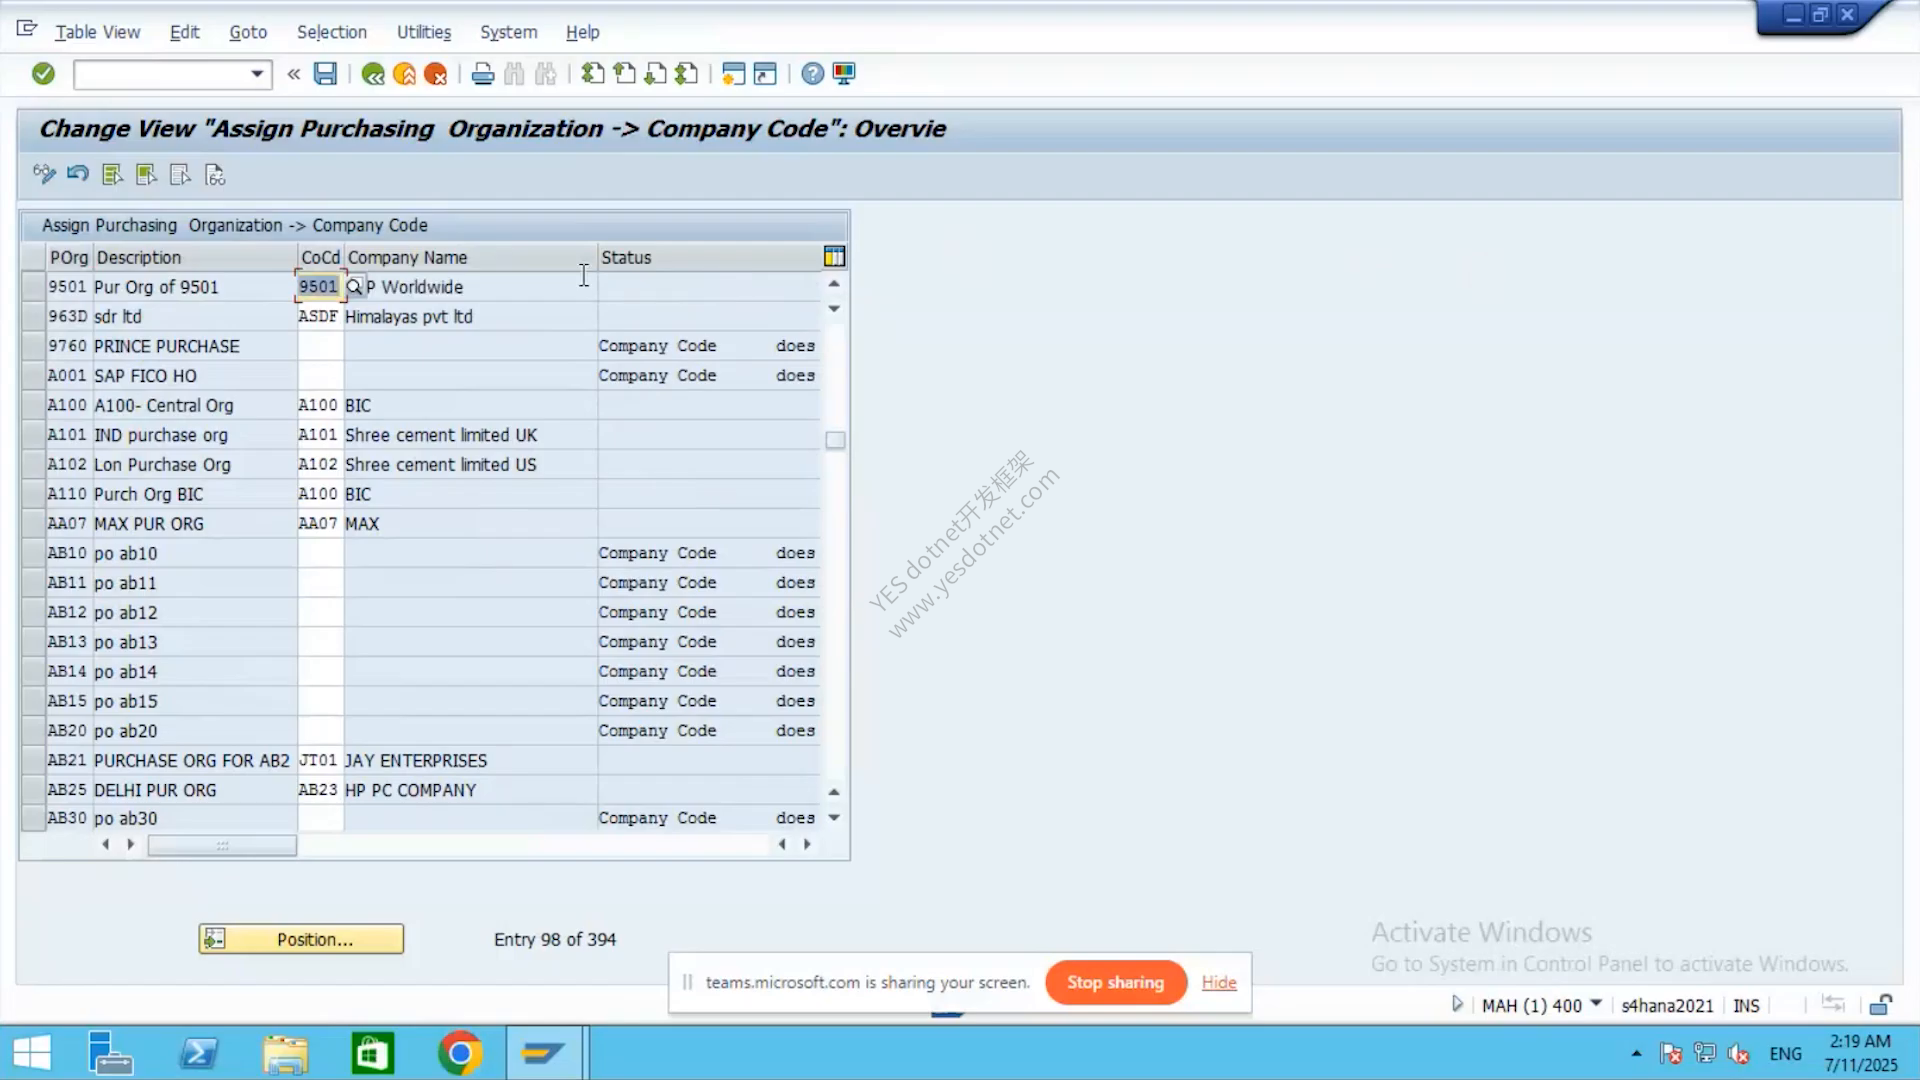The height and width of the screenshot is (1080, 1920).
Task: Open Windows Start menu
Action: [x=32, y=1053]
